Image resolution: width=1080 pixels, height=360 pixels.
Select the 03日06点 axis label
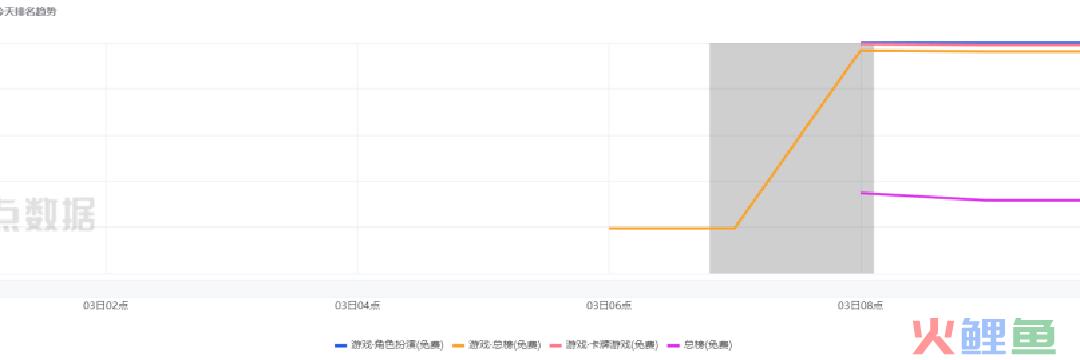pyautogui.click(x=609, y=306)
